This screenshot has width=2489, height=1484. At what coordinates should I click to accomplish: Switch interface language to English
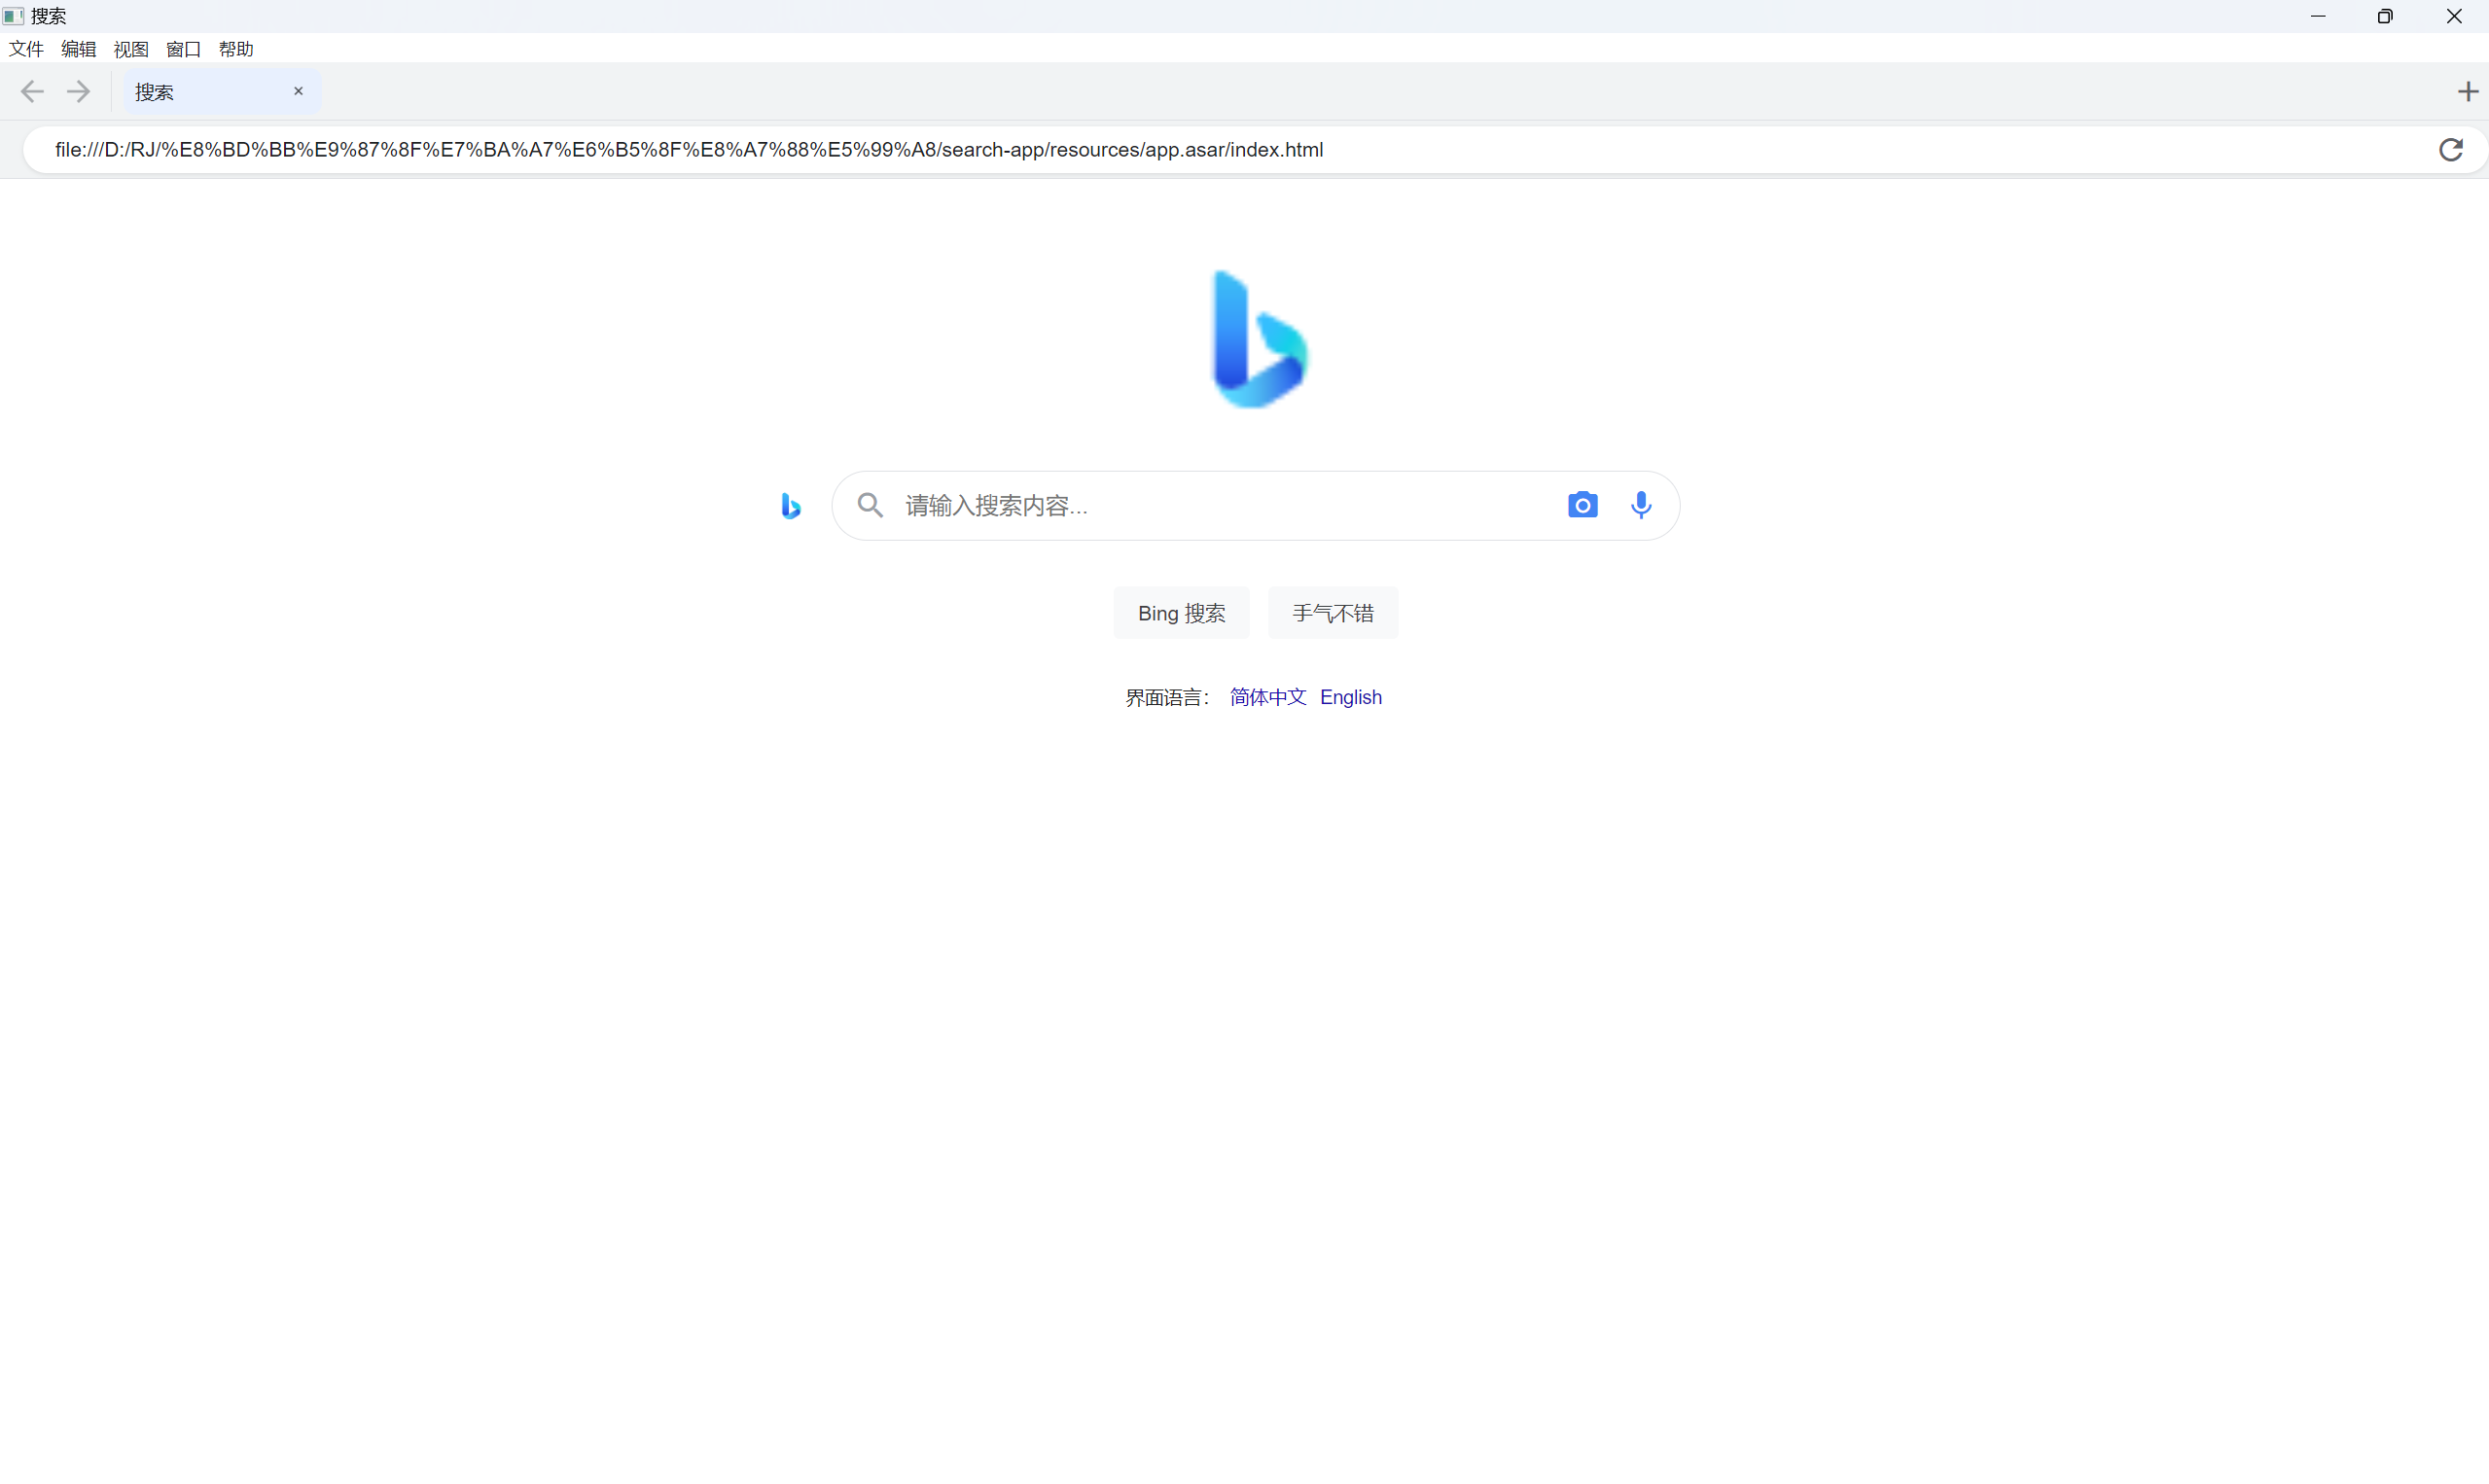click(1350, 697)
